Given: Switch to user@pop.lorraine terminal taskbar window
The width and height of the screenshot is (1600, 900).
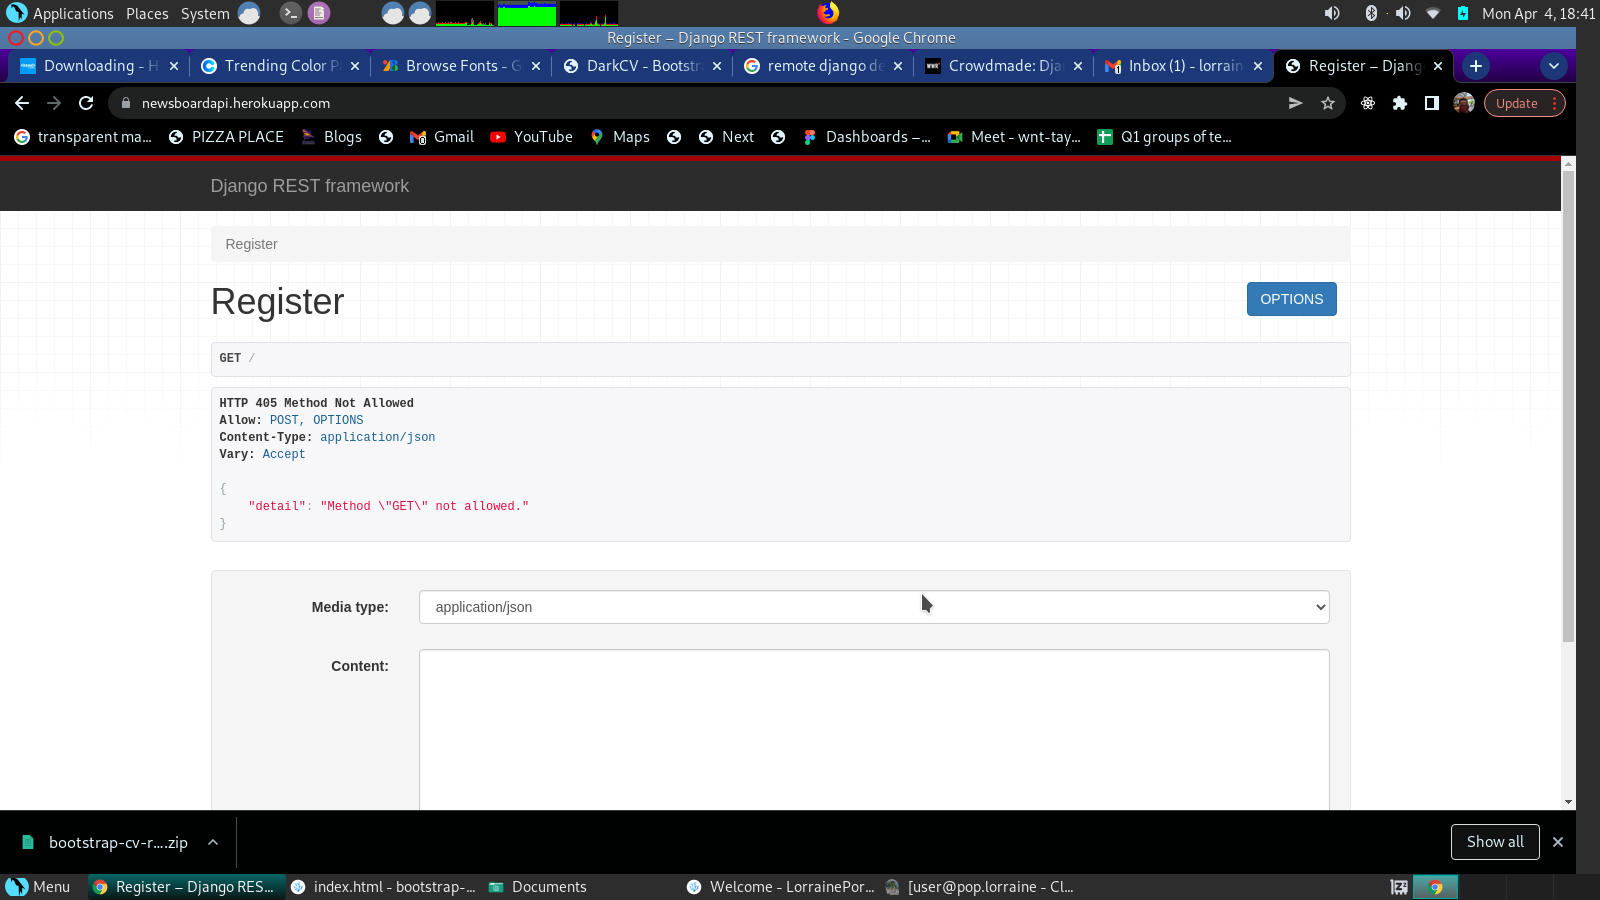Looking at the screenshot, I should pos(979,887).
